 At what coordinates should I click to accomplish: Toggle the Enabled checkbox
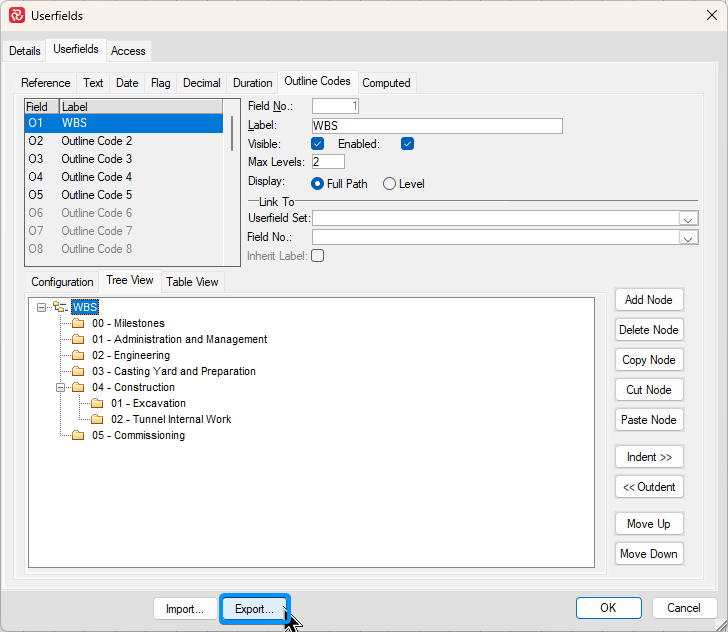tap(407, 144)
